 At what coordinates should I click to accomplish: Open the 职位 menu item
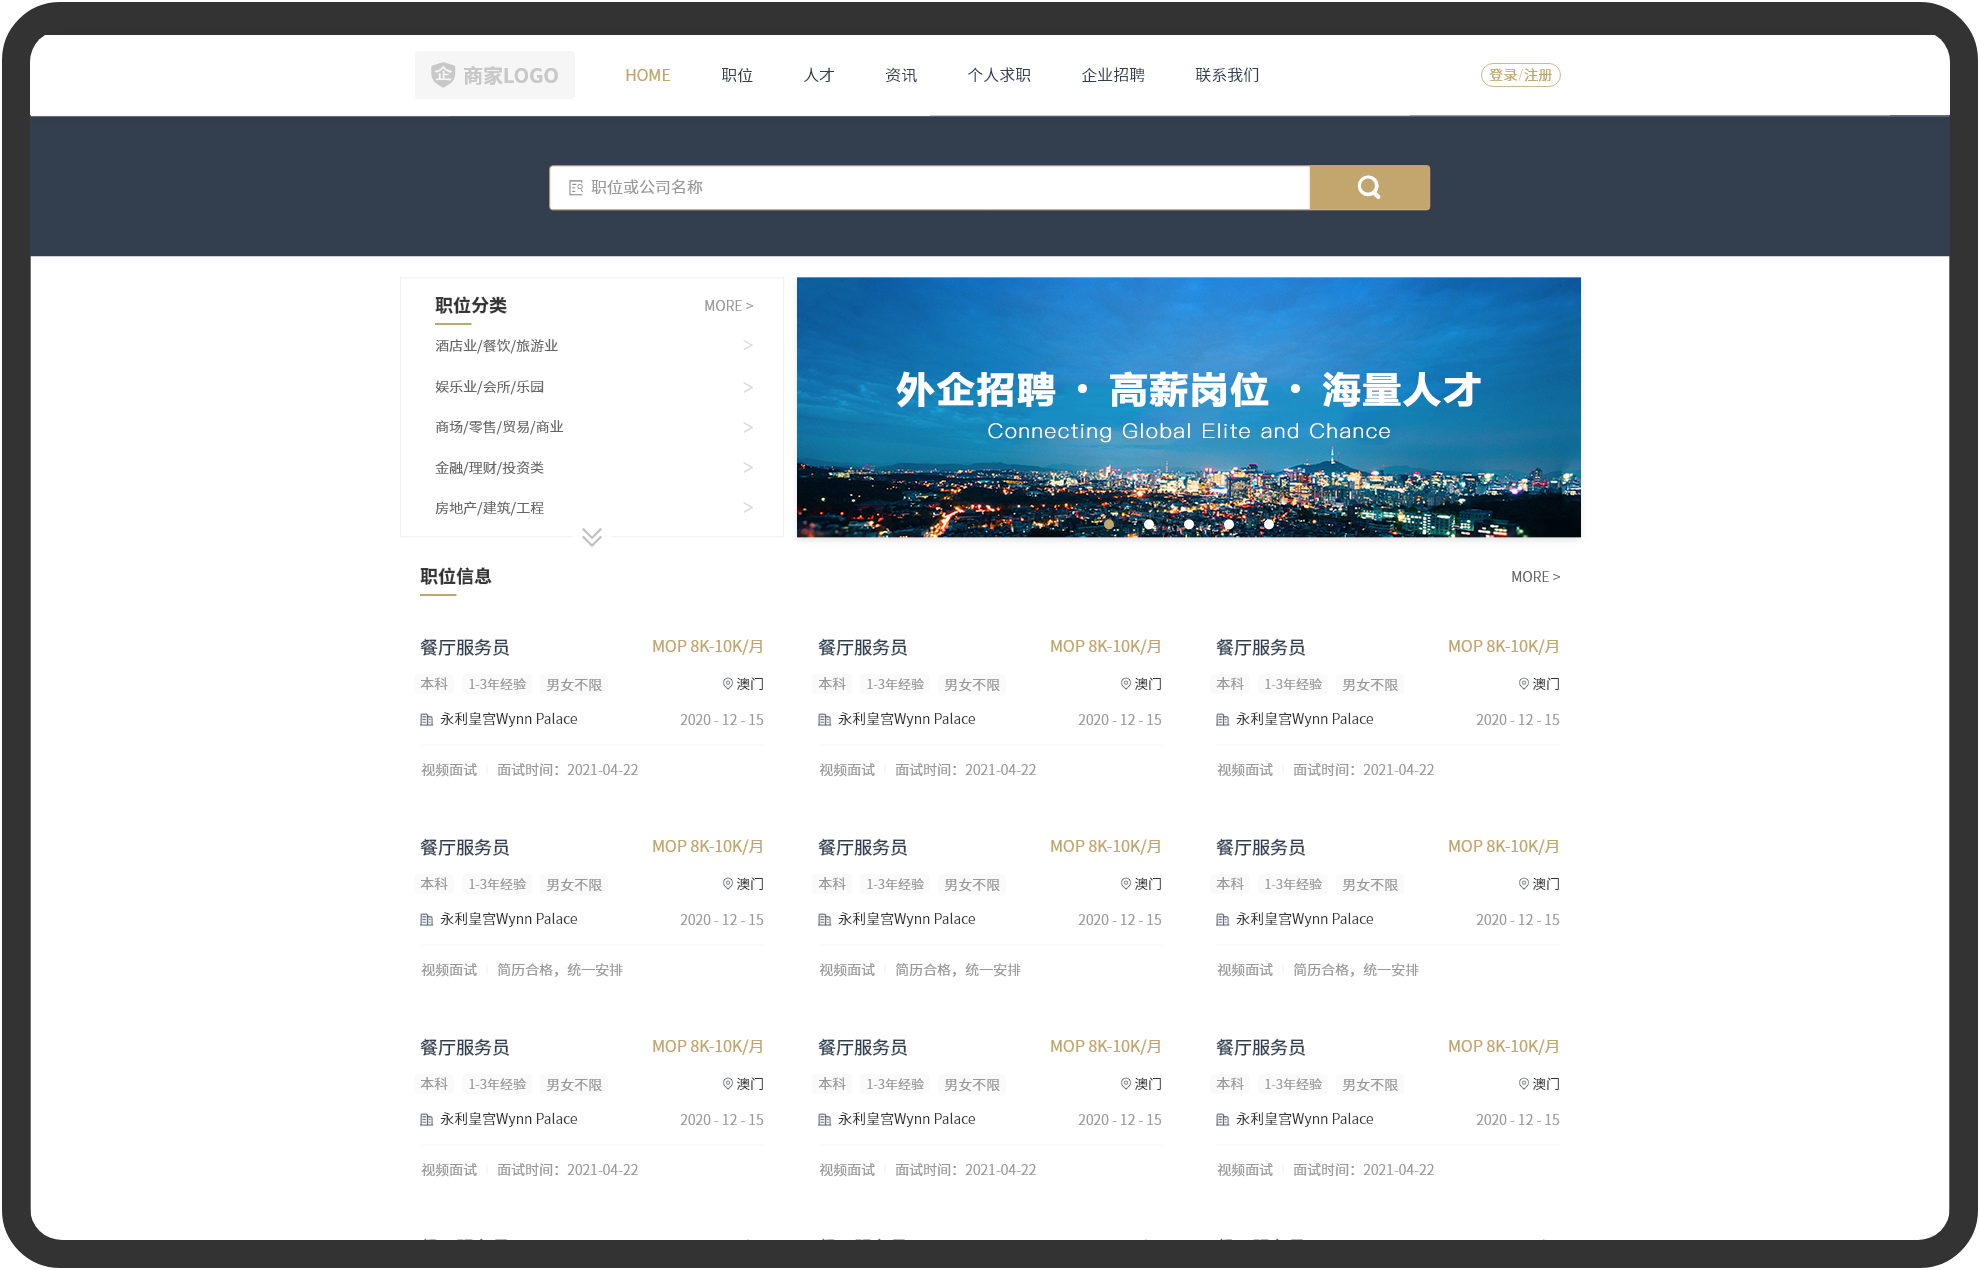click(736, 74)
